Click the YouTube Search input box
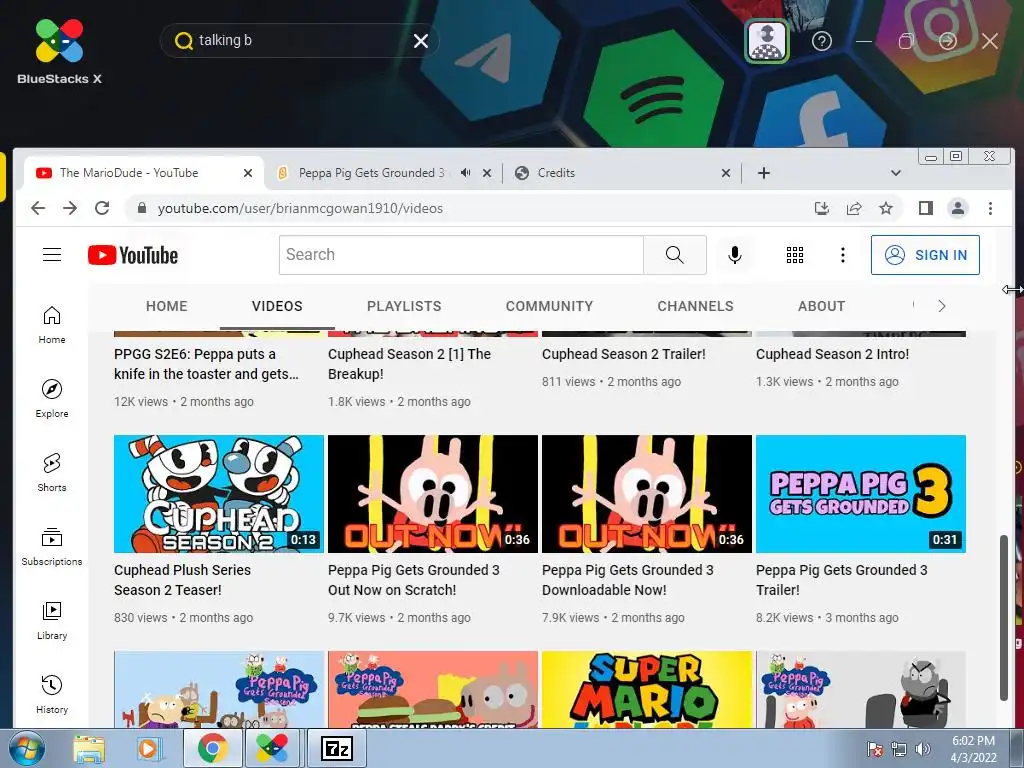Image resolution: width=1024 pixels, height=768 pixels. (x=461, y=255)
